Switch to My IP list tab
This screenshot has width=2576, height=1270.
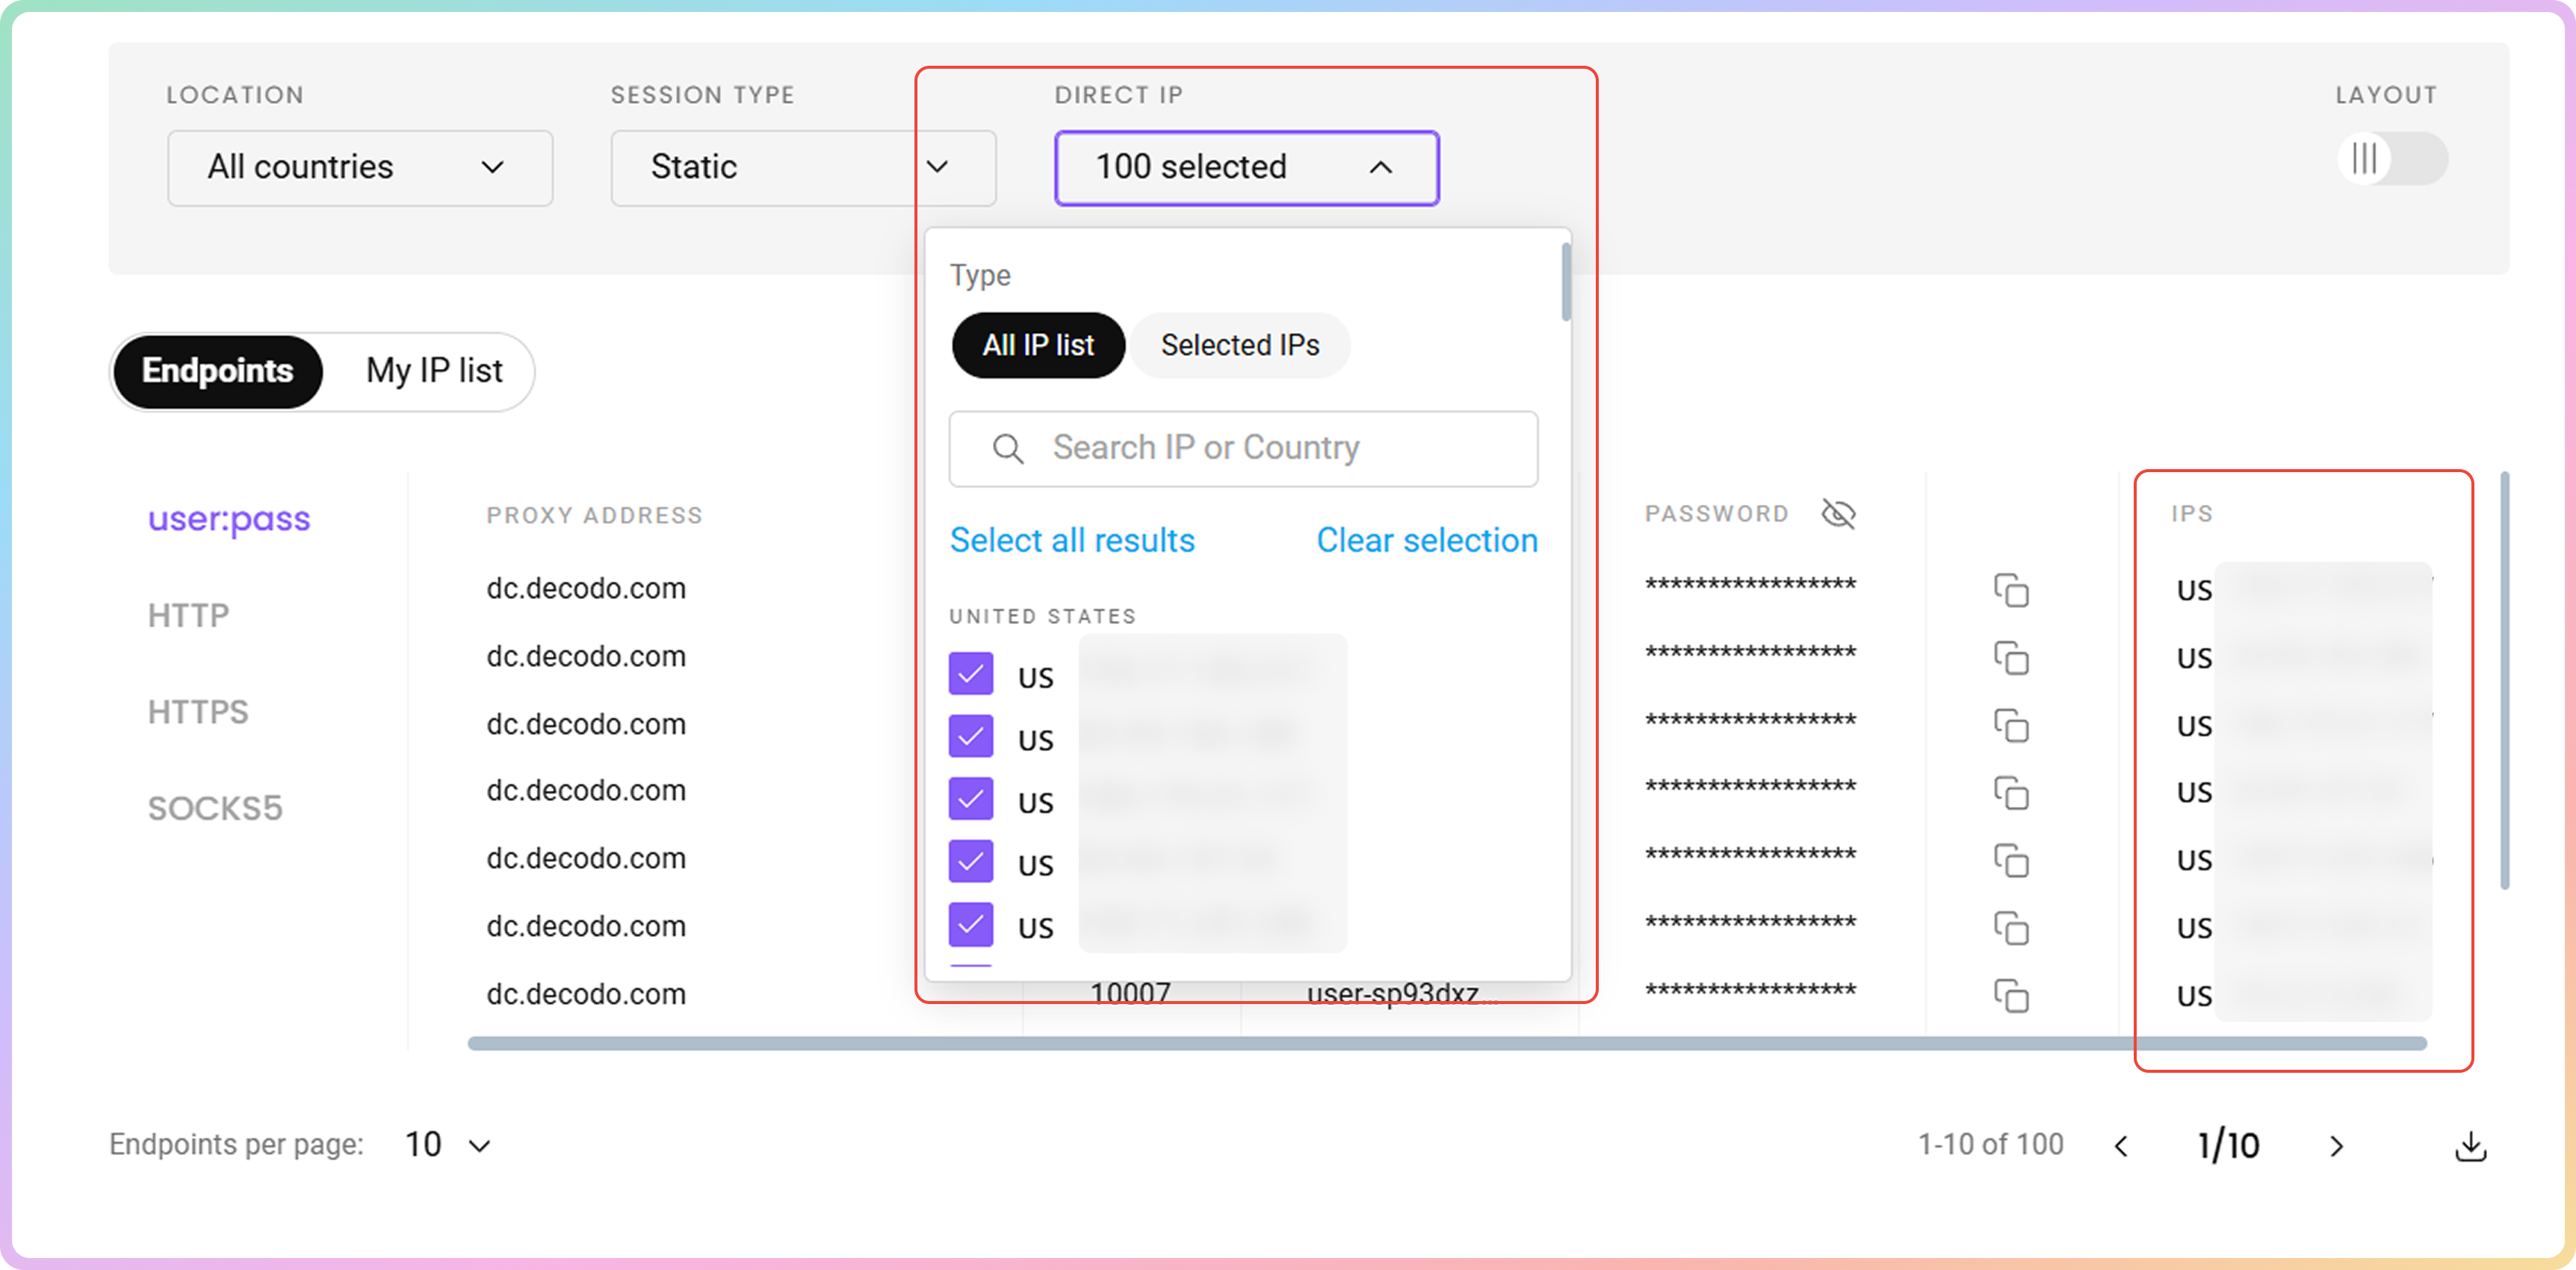434,371
